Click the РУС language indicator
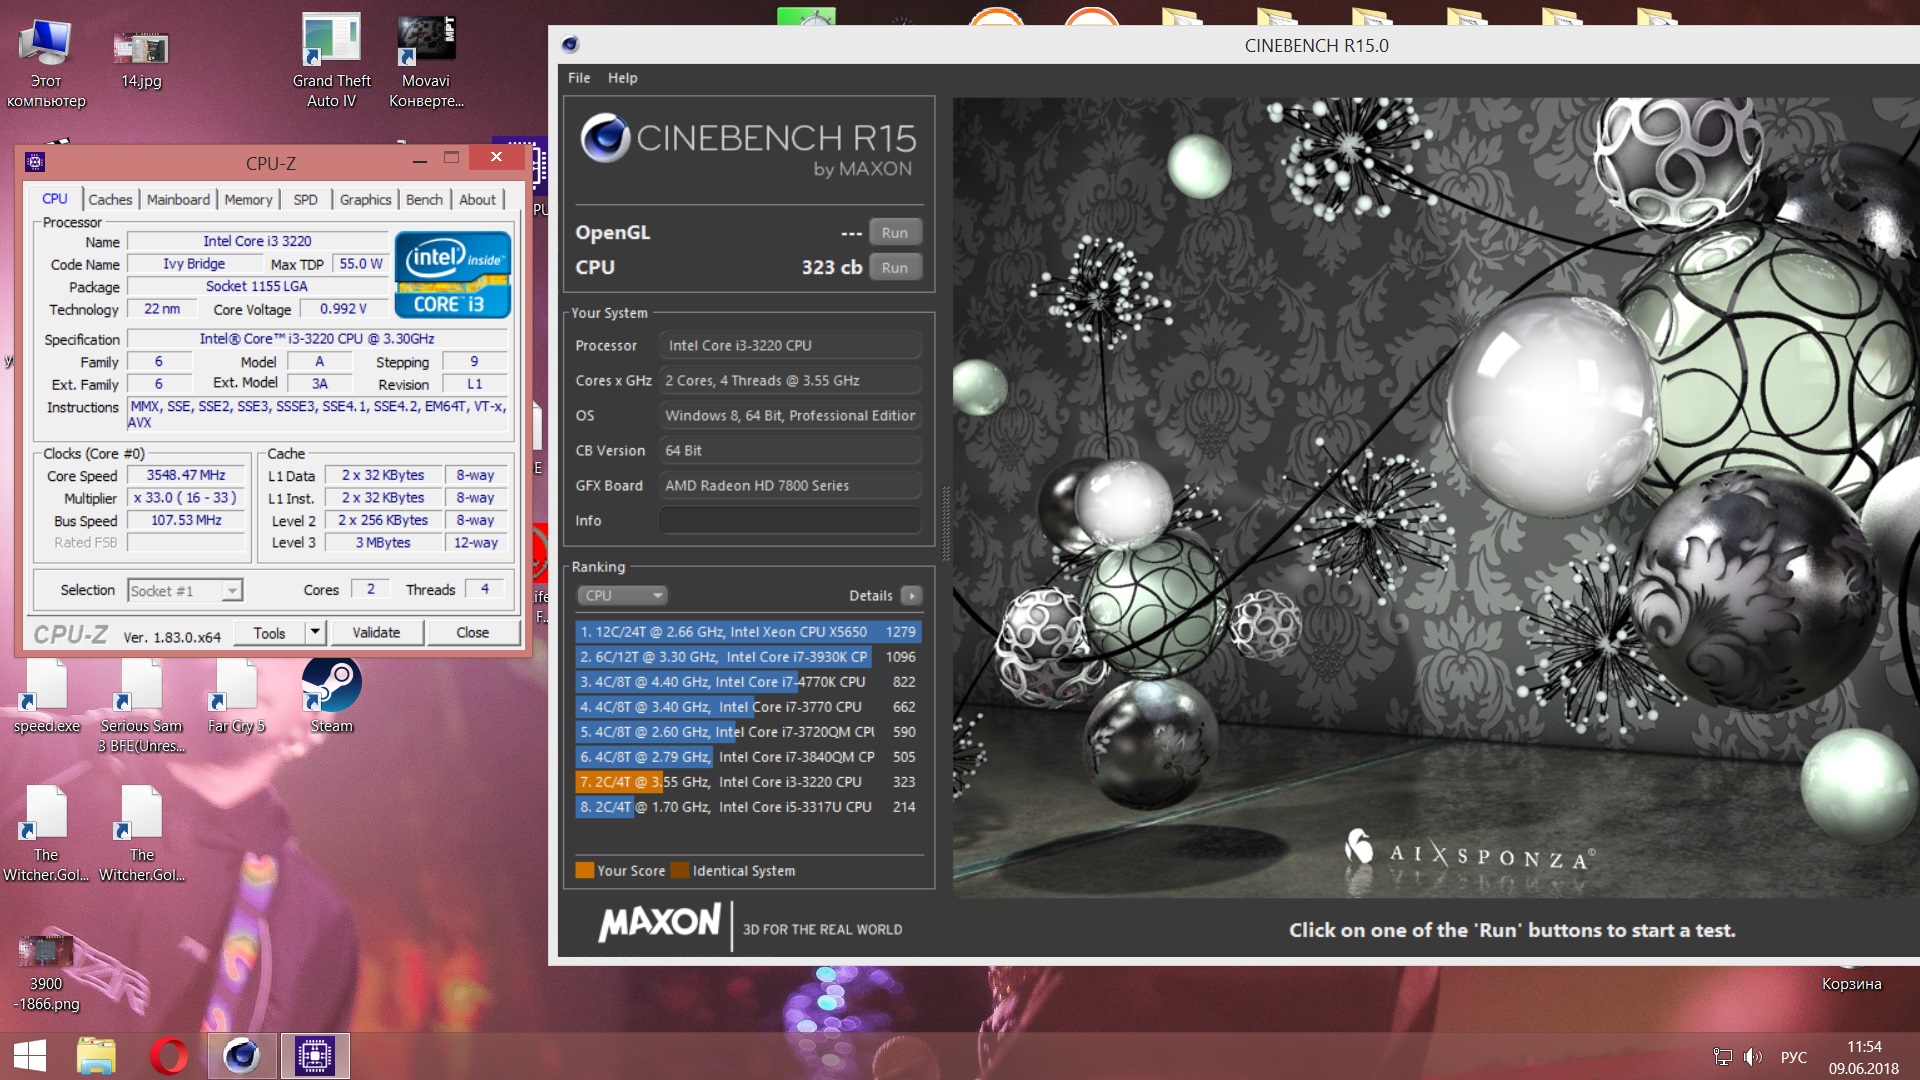 [x=1794, y=1057]
